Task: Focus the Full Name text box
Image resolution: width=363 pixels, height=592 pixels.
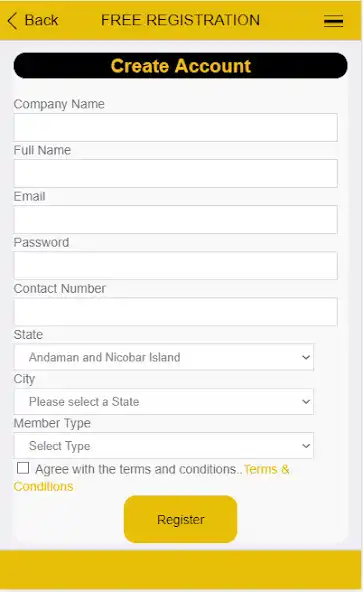Action: pyautogui.click(x=176, y=174)
